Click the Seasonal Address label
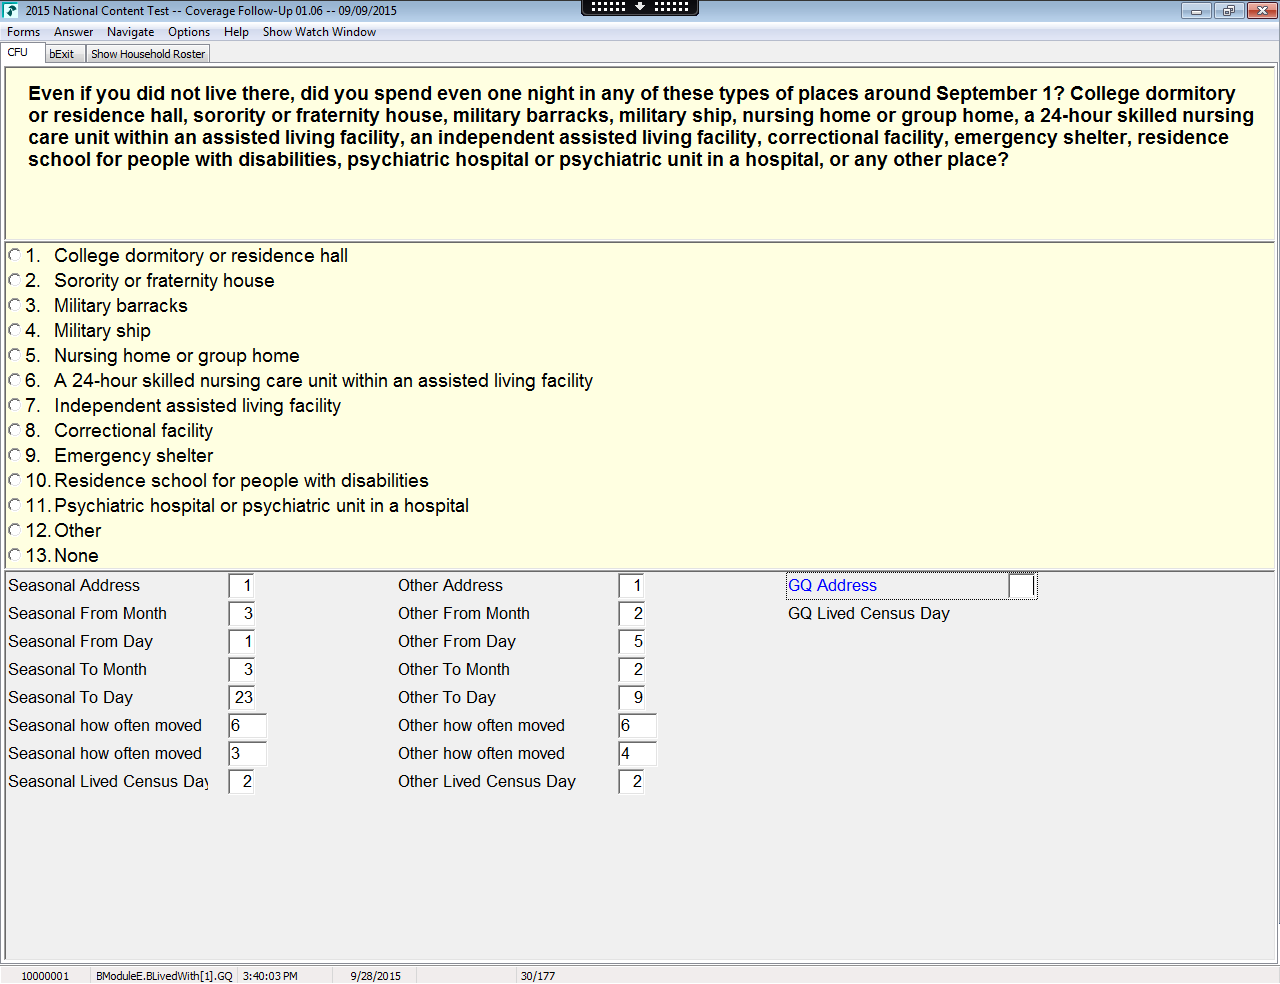Screen dimensions: 1280x984 coord(74,586)
